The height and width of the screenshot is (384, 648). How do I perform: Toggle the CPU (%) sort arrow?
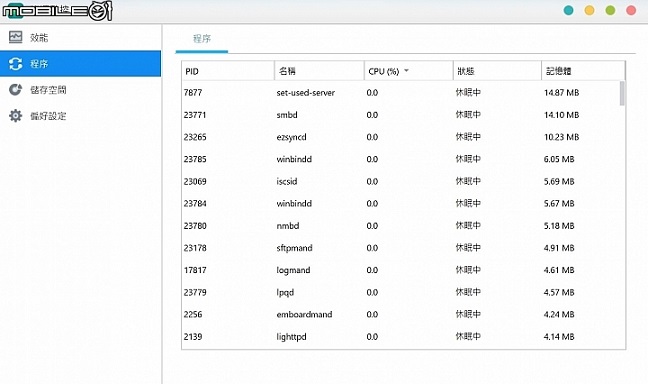(x=406, y=71)
